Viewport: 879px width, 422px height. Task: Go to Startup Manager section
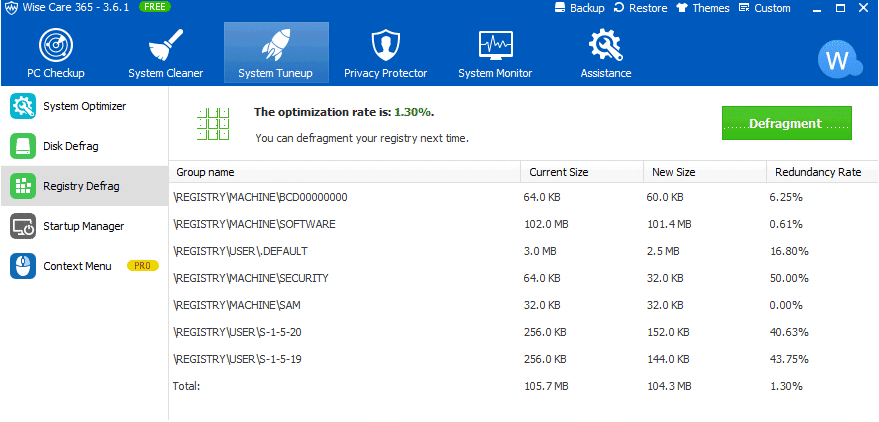84,226
